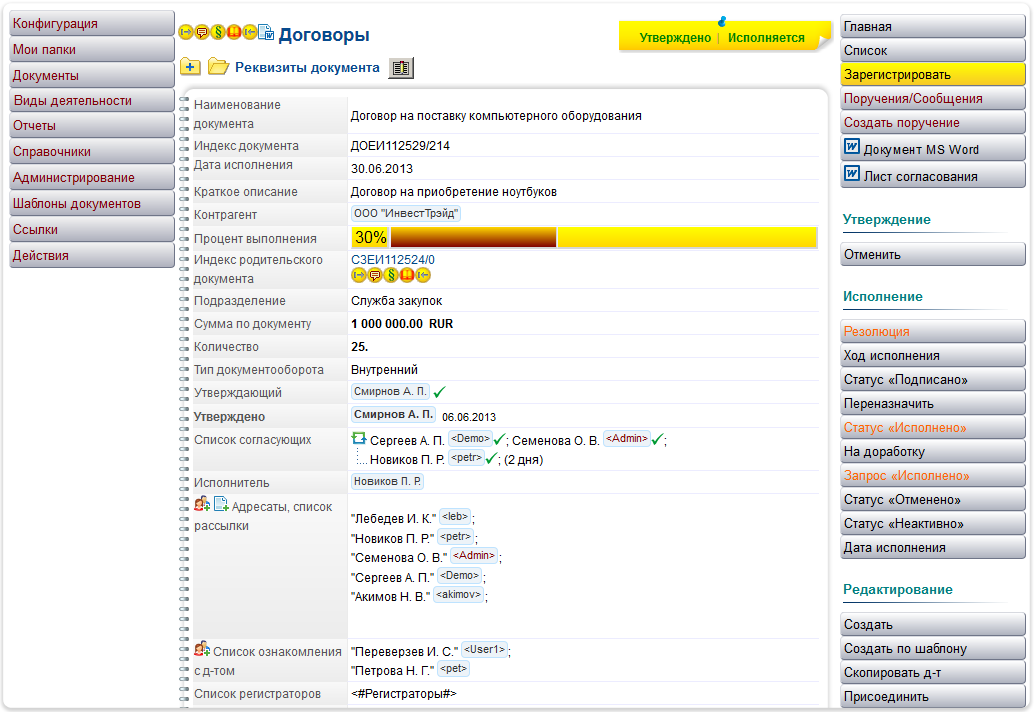Image resolution: width=1034 pixels, height=712 pixels.
Task: Open document comments via speech bubble icon
Action: (201, 33)
